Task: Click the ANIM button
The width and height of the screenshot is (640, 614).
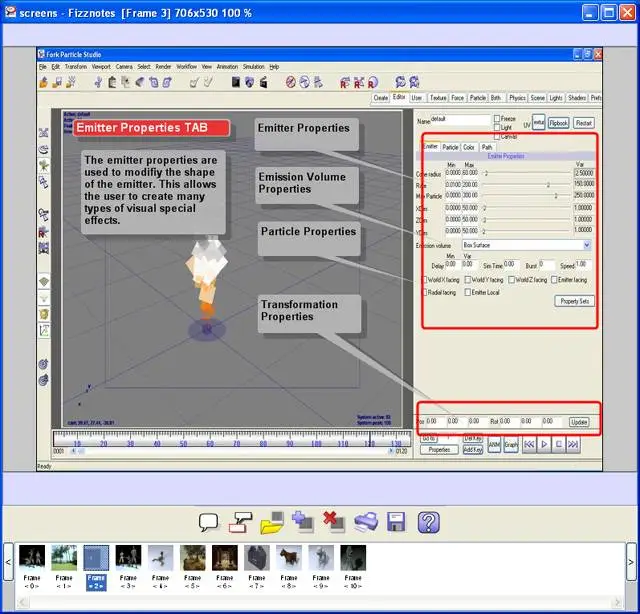Action: pos(494,445)
